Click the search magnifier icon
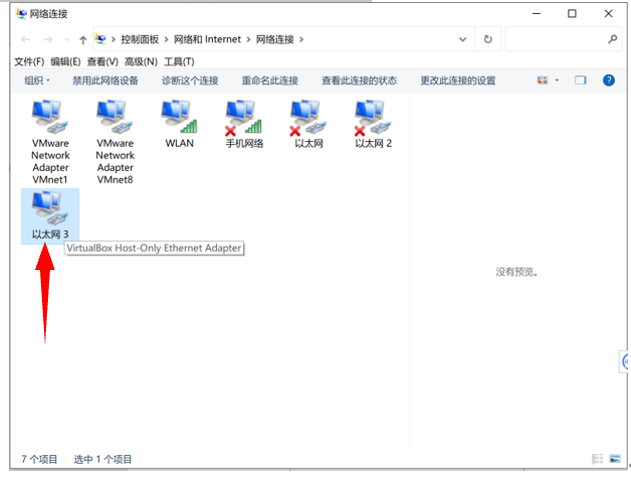 click(x=612, y=39)
